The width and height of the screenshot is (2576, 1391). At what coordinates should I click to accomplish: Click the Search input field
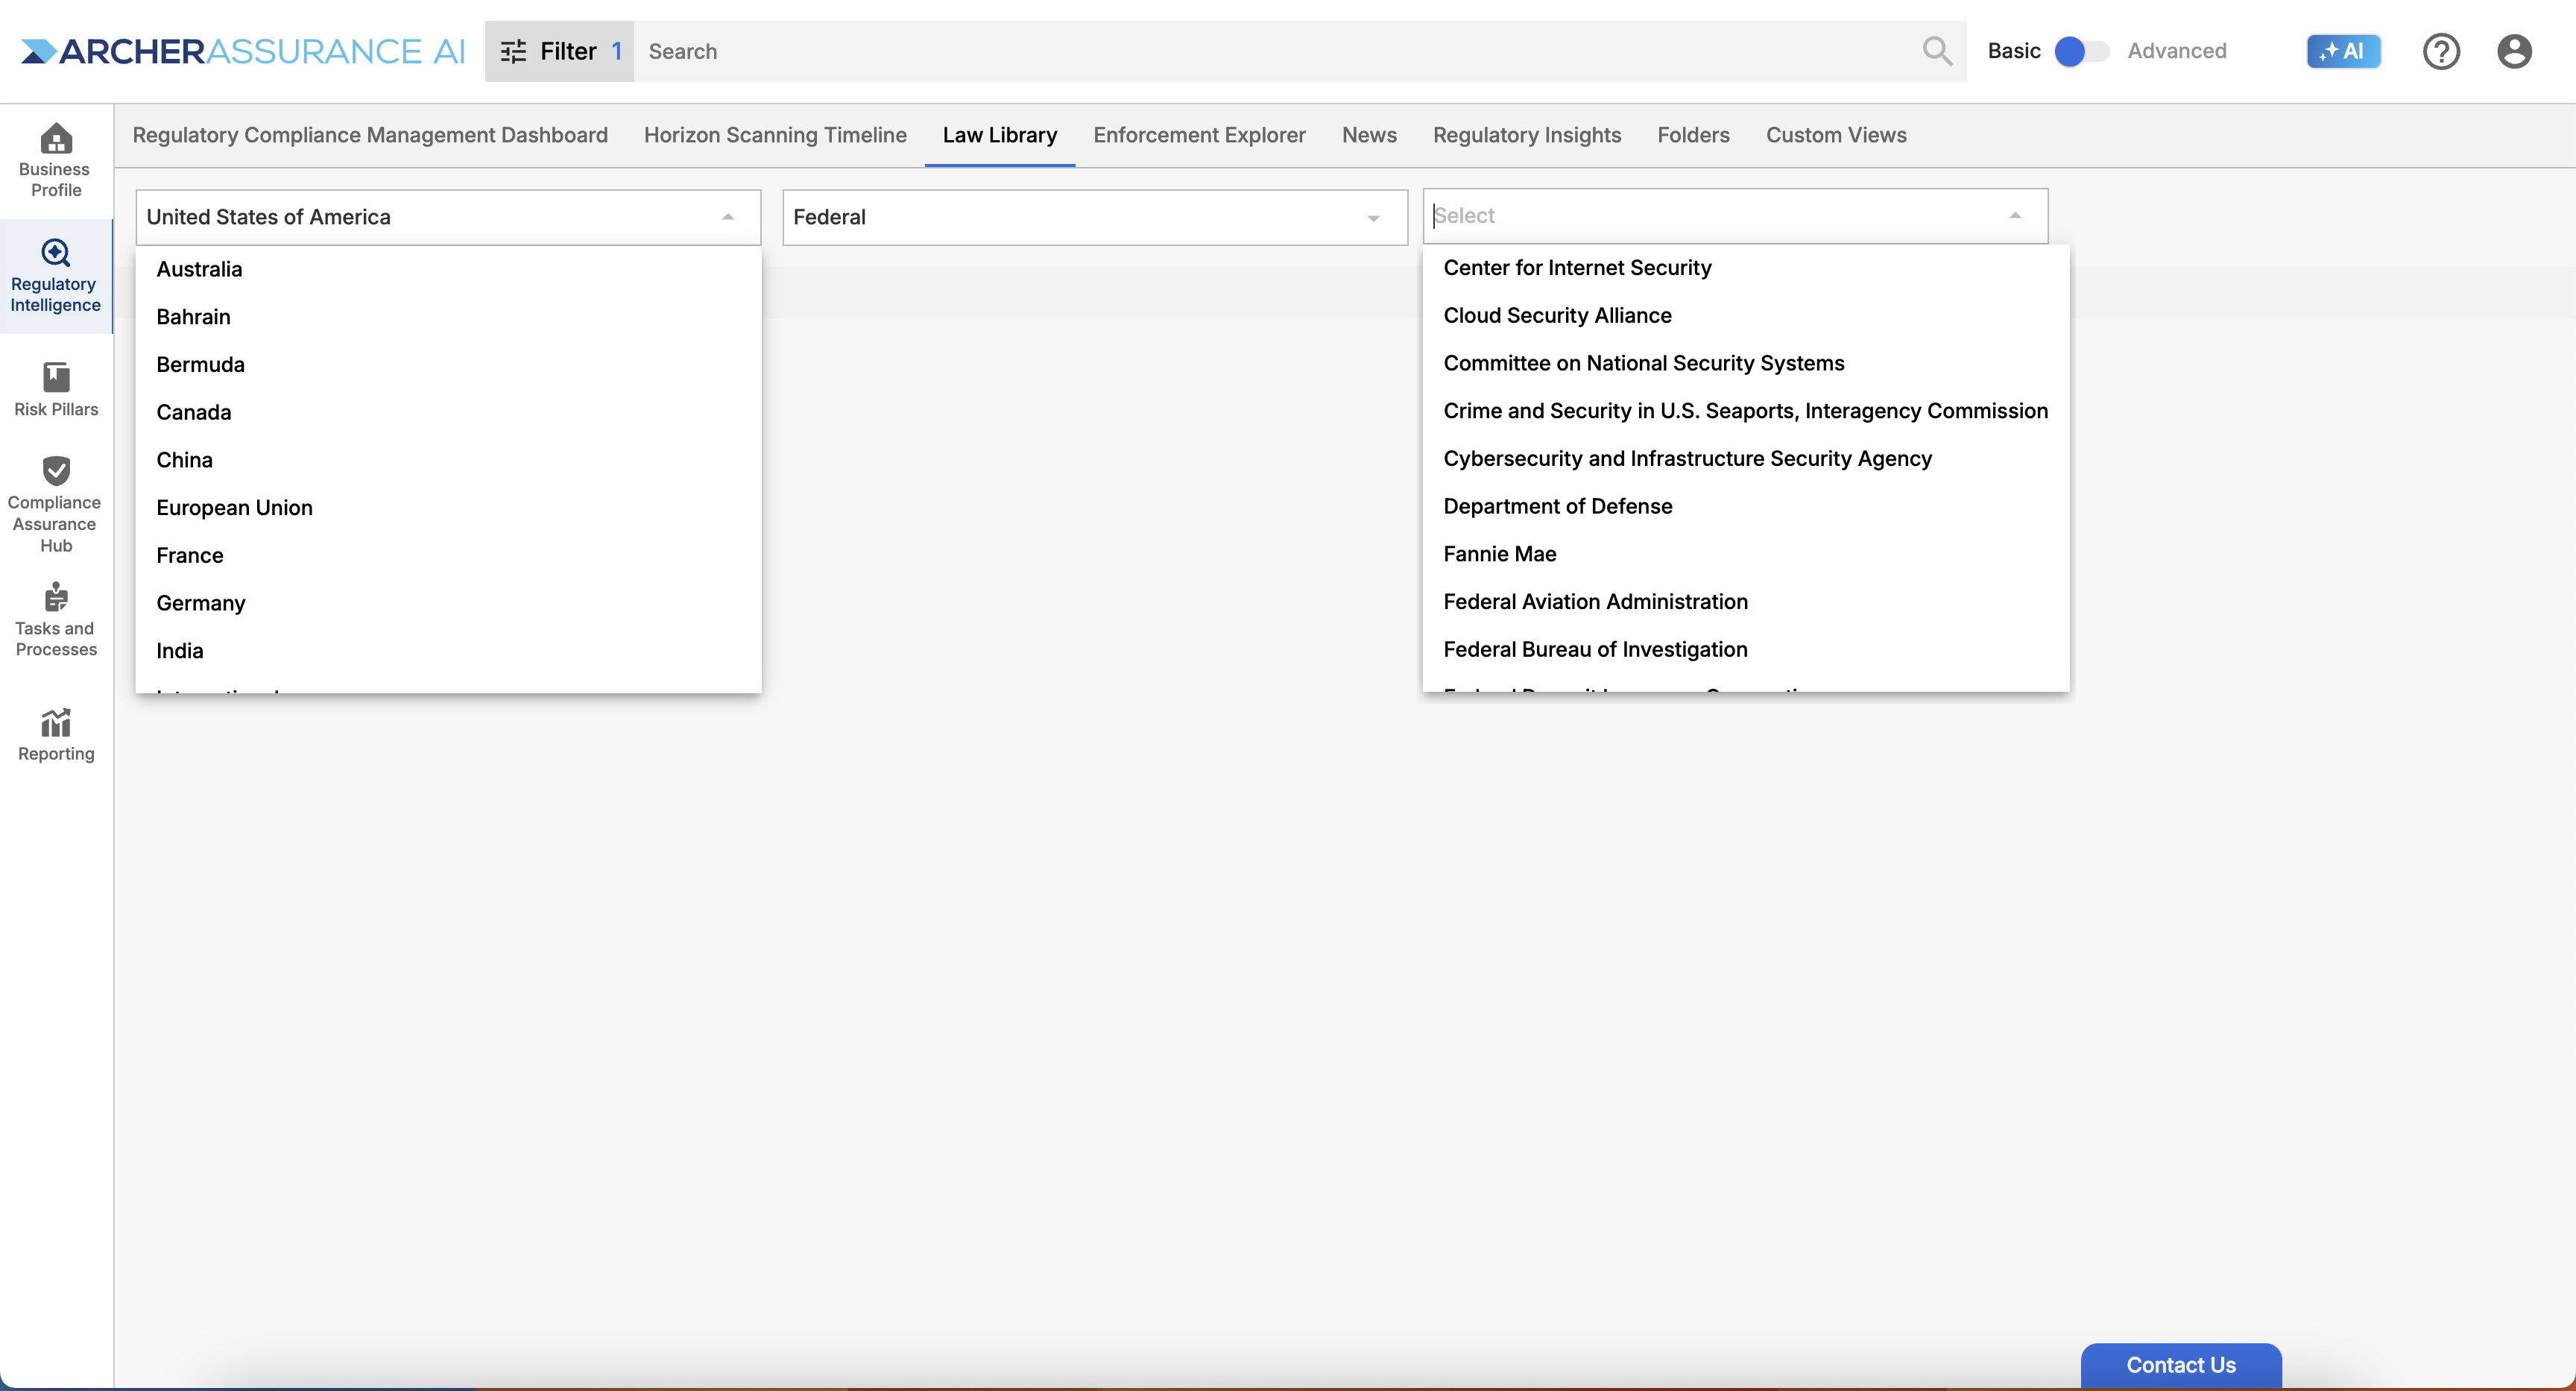pos(1275,51)
